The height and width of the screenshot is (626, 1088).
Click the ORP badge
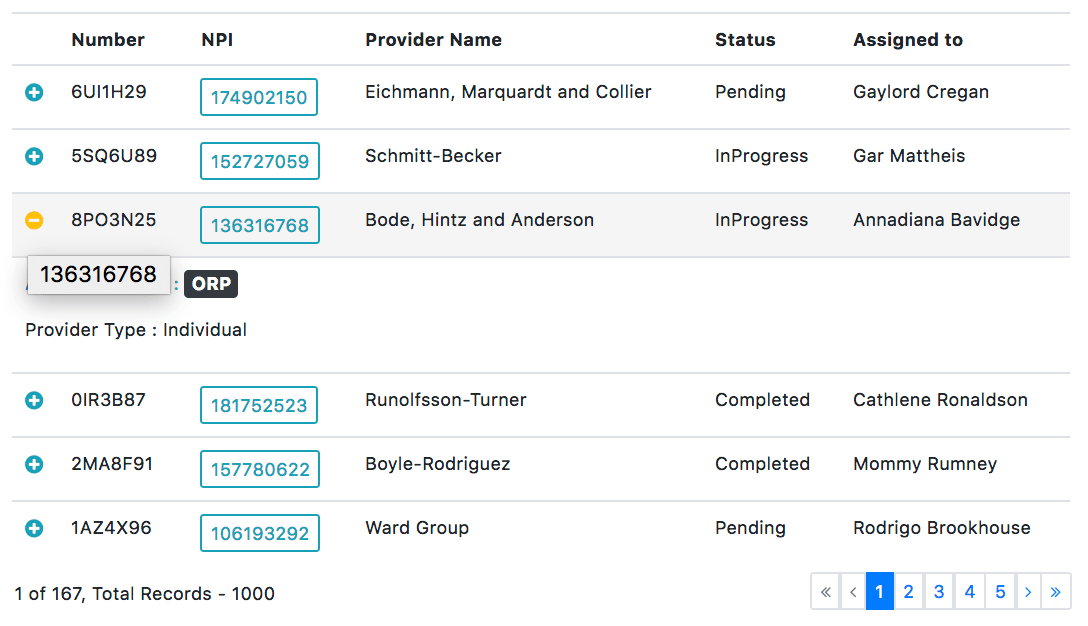[x=211, y=284]
